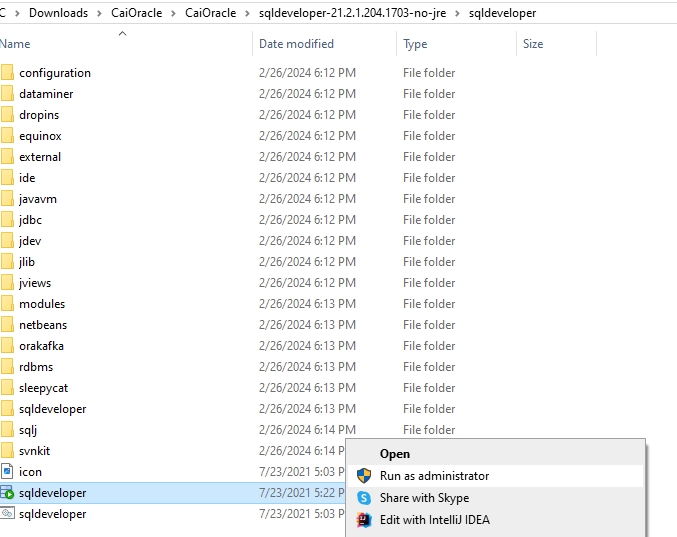Click the icon image file icon
Image resolution: width=677 pixels, height=537 pixels.
click(x=7, y=471)
